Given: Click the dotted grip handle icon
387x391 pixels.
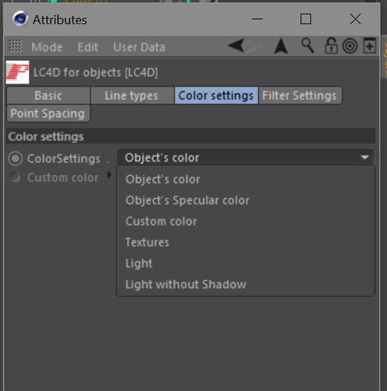Looking at the screenshot, I should [x=15, y=46].
